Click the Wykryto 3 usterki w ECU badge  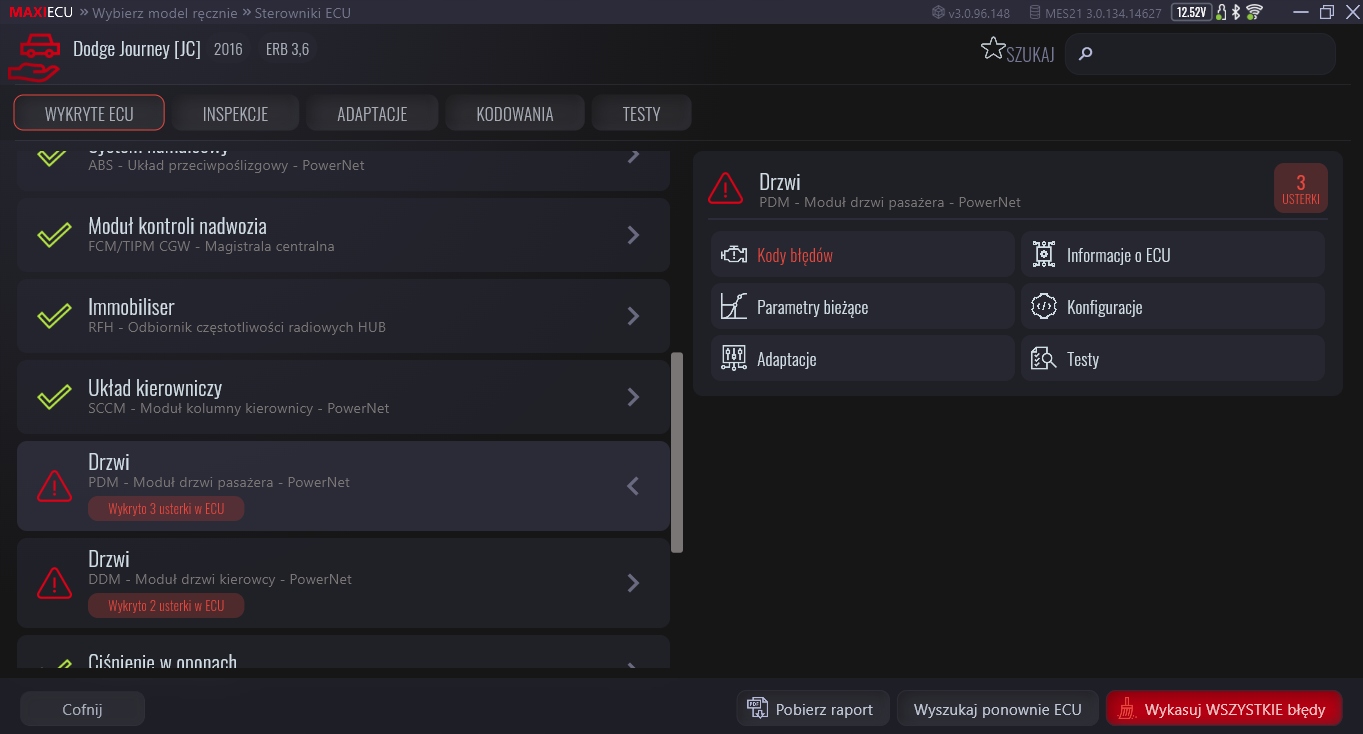point(166,509)
